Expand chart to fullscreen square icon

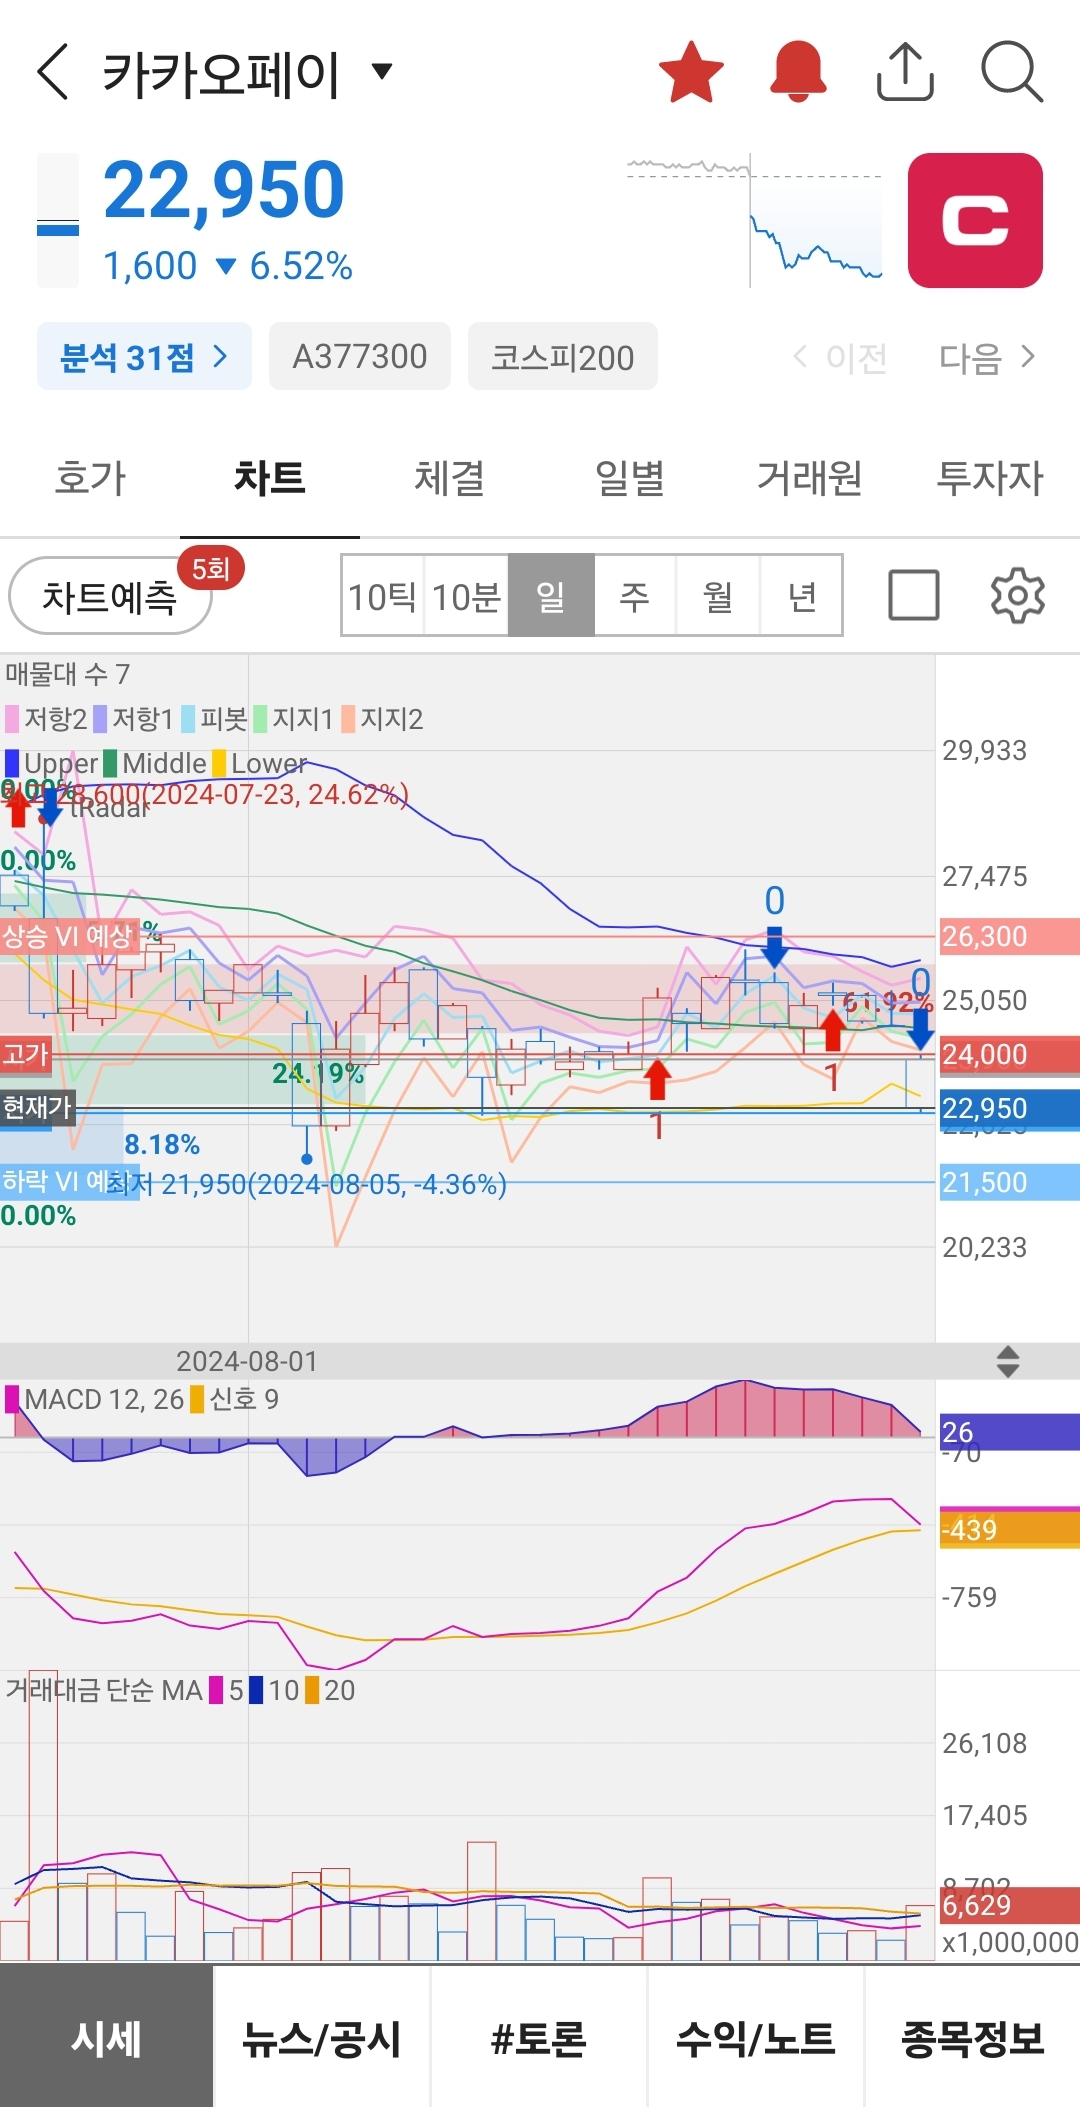(x=914, y=596)
